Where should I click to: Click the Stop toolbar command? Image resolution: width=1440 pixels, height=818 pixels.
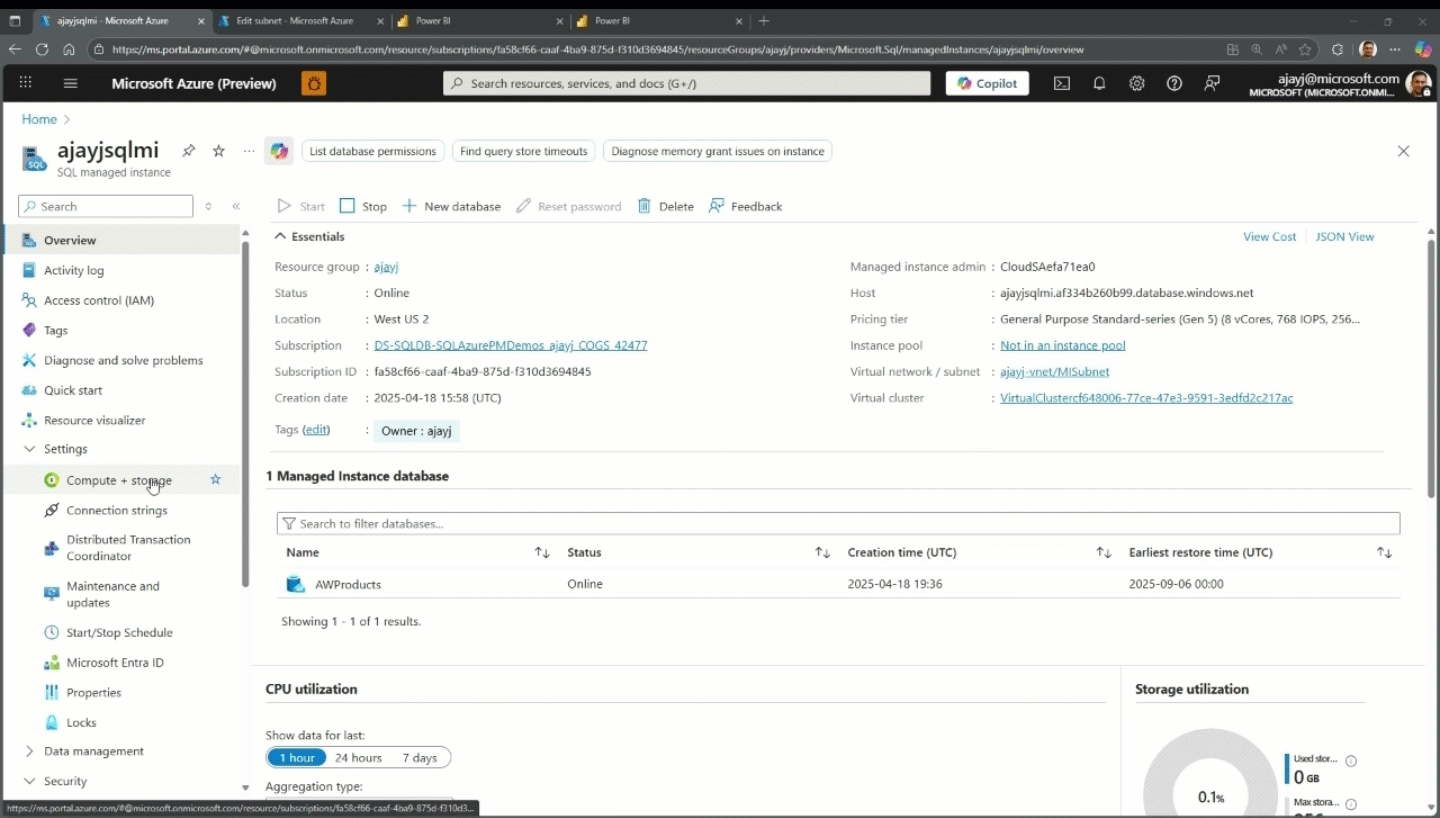[363, 206]
